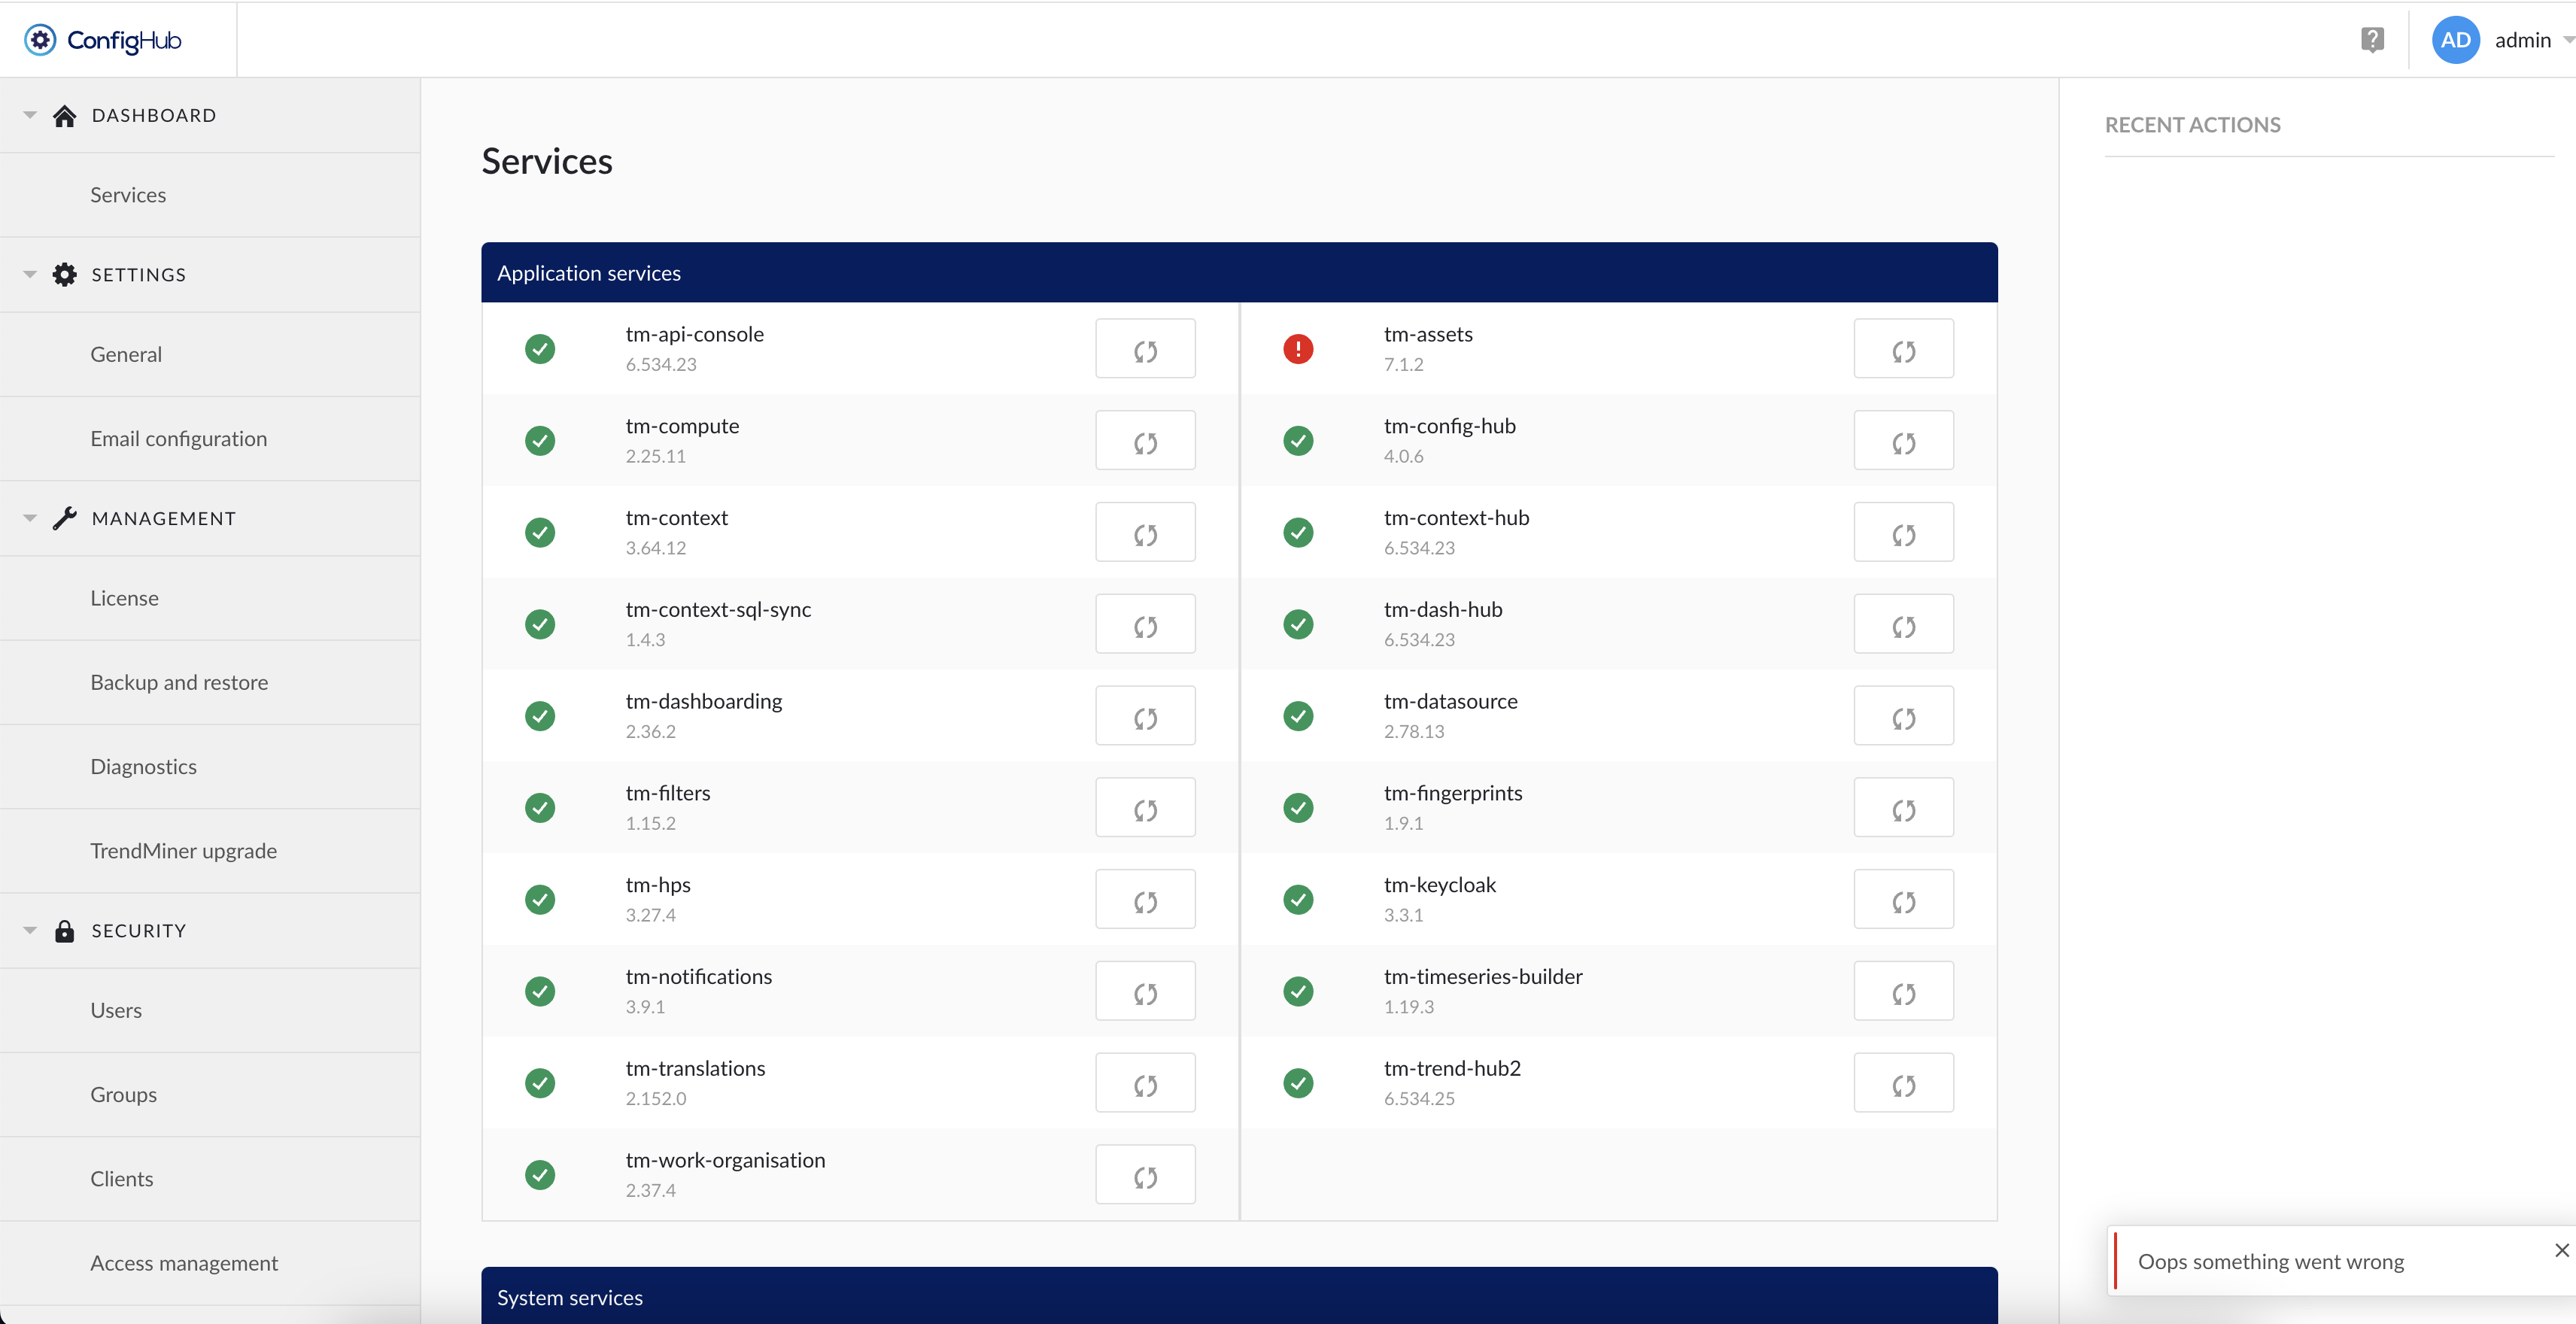
Task: Open the Services menu item
Action: (x=210, y=195)
